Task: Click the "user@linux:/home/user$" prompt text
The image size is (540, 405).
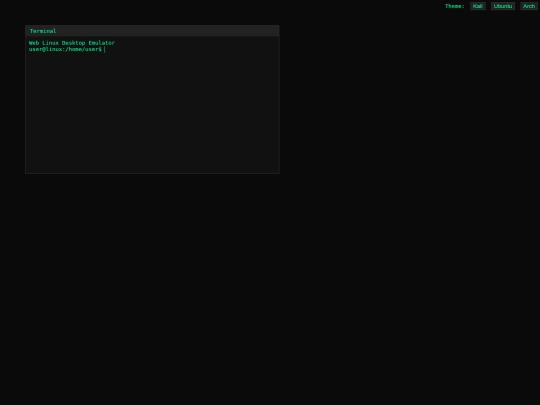Action: (x=65, y=49)
